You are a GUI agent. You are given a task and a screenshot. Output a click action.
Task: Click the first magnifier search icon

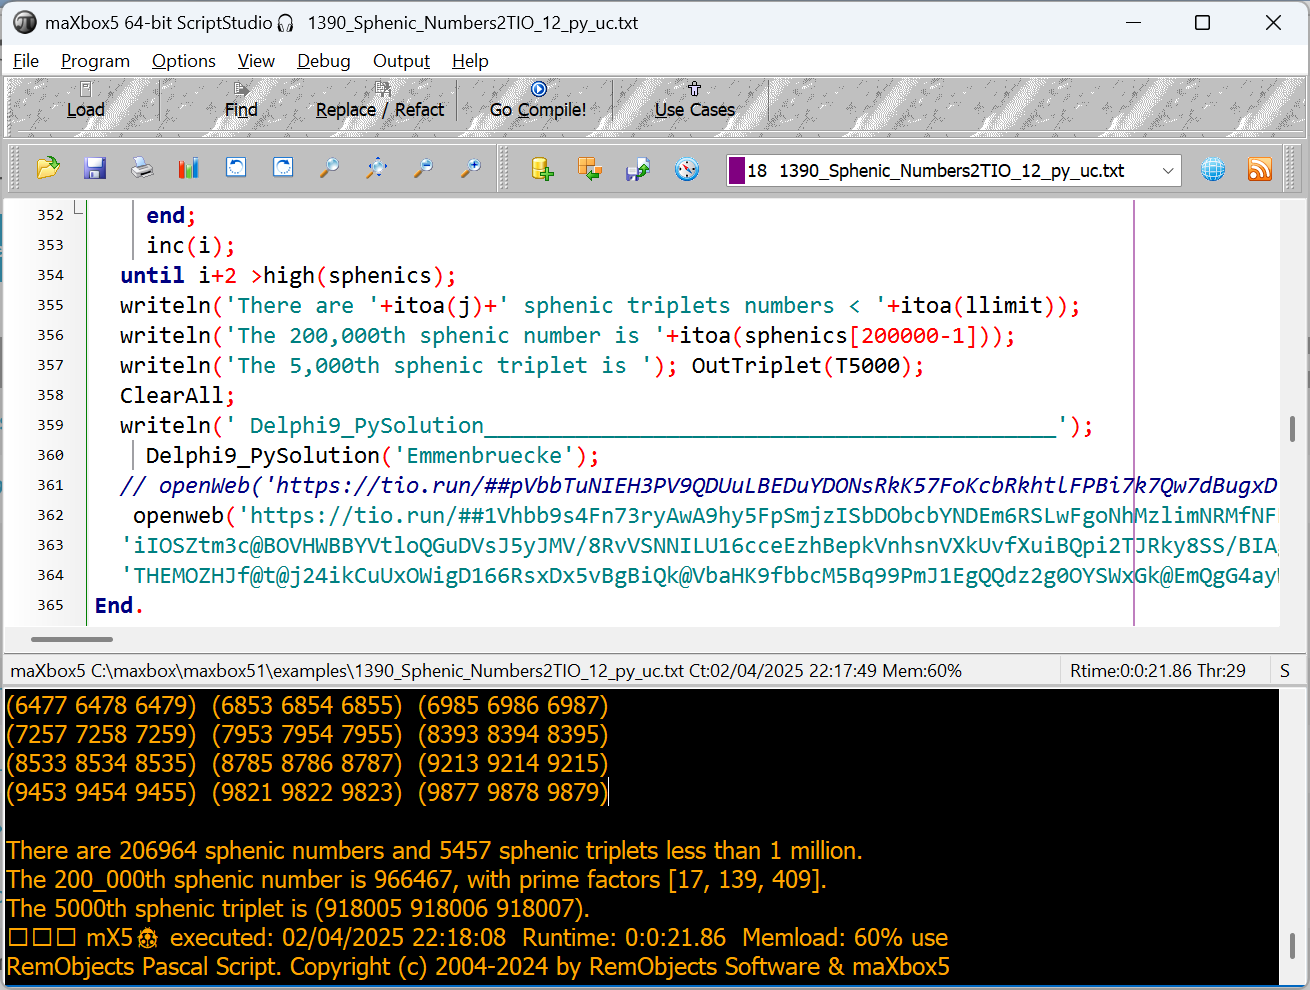click(x=329, y=168)
